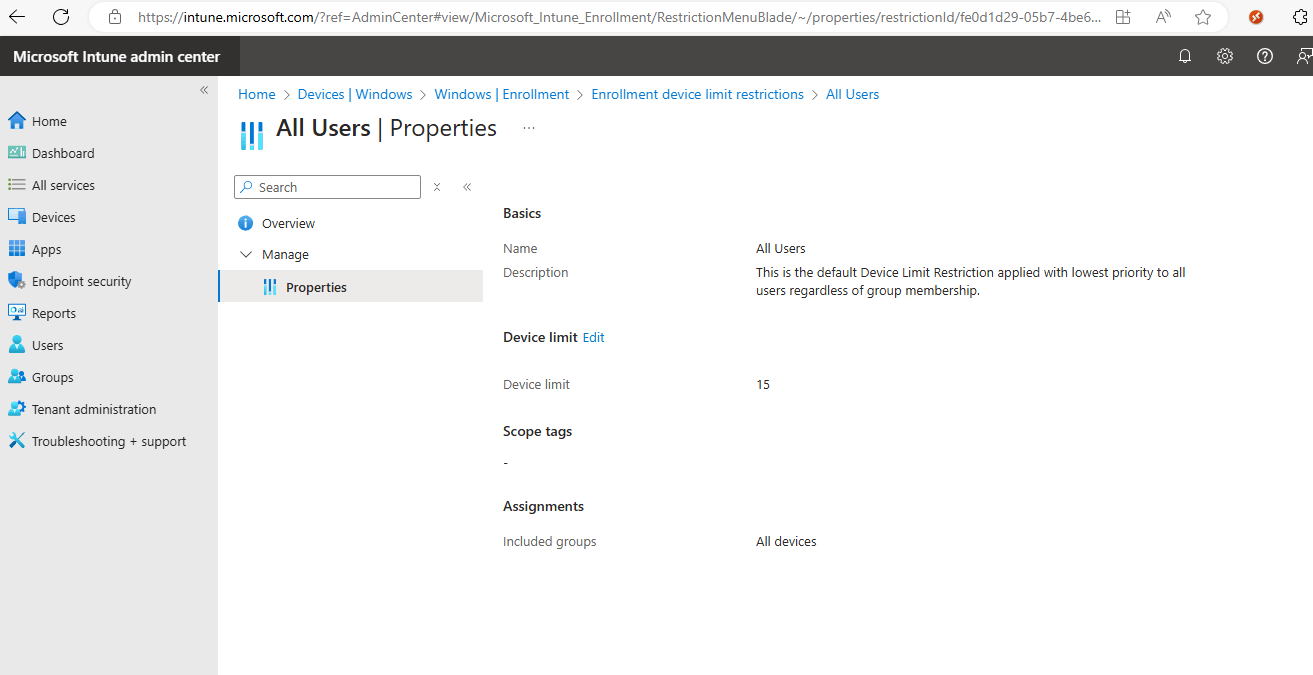Open notifications bell in Intune header
This screenshot has height=675, width=1313.
click(1185, 56)
